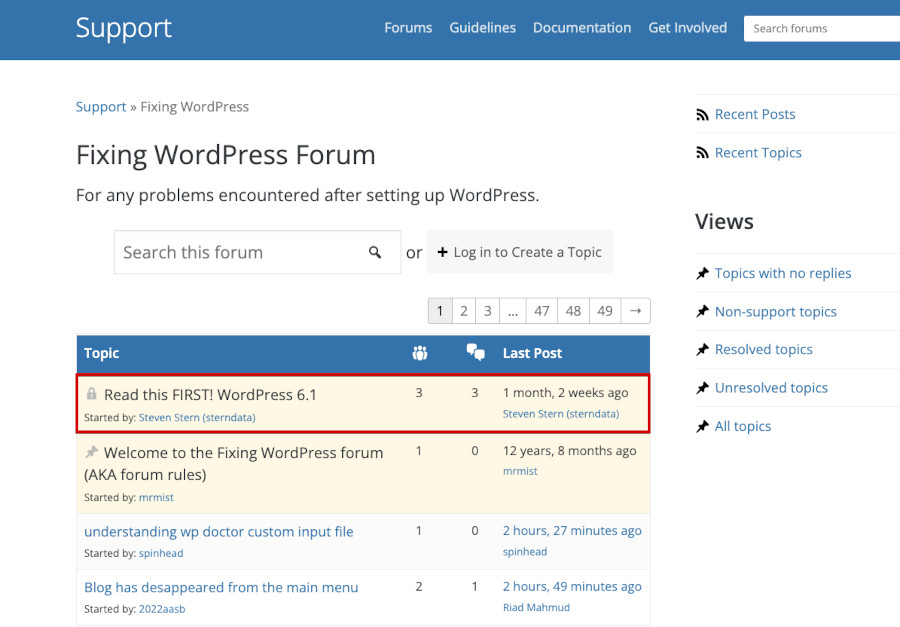Click the lock icon on Read this FIRST topic
The width and height of the screenshot is (900, 627).
click(x=91, y=394)
